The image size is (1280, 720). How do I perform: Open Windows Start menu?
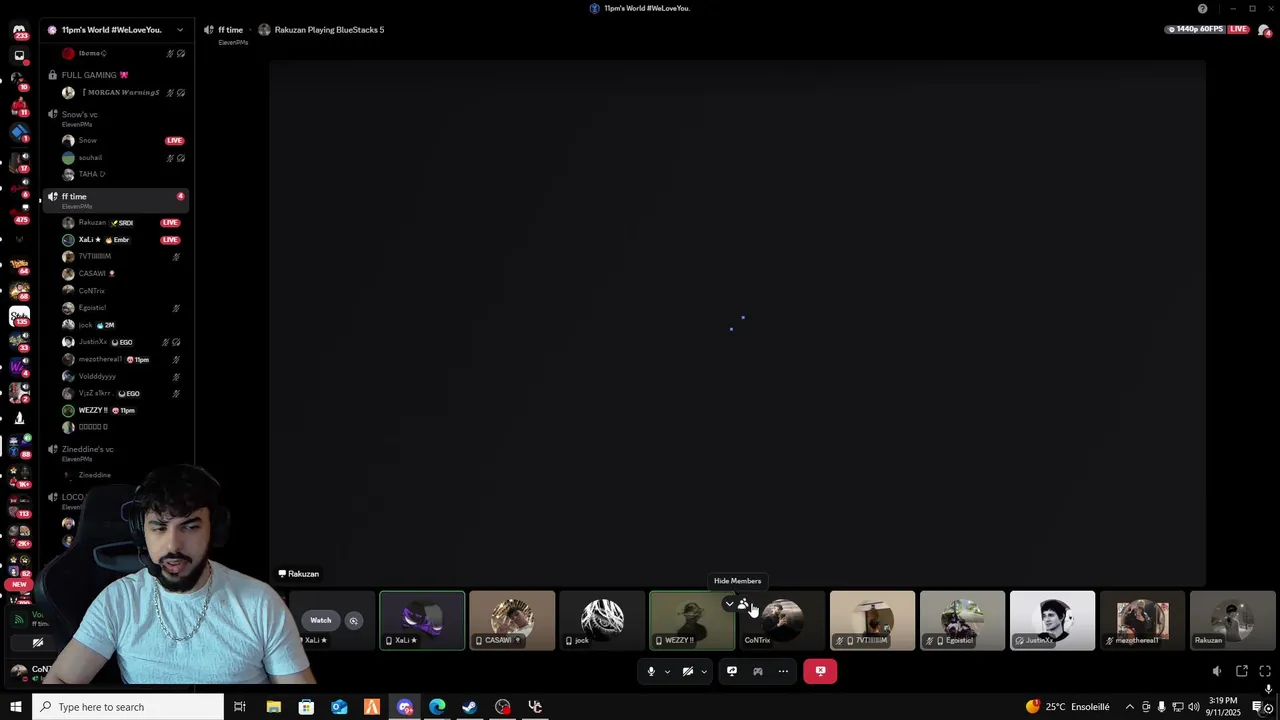pyautogui.click(x=15, y=707)
